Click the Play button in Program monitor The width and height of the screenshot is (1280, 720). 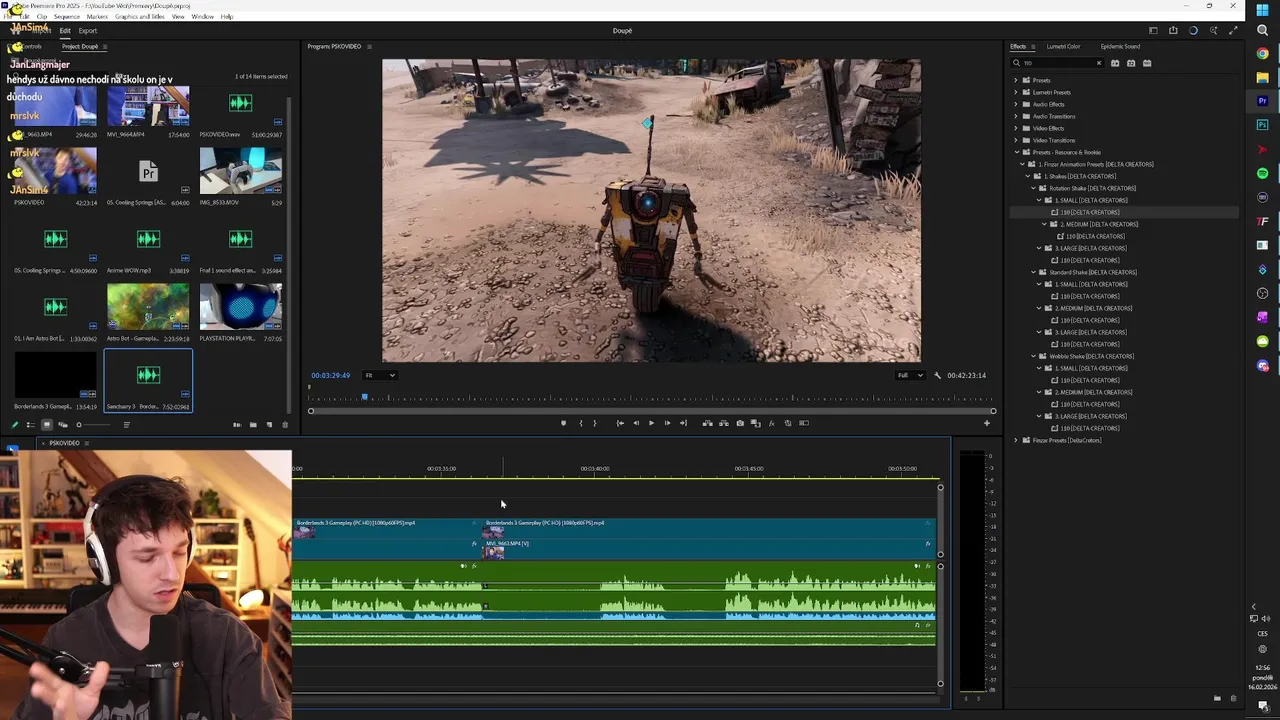(x=651, y=423)
